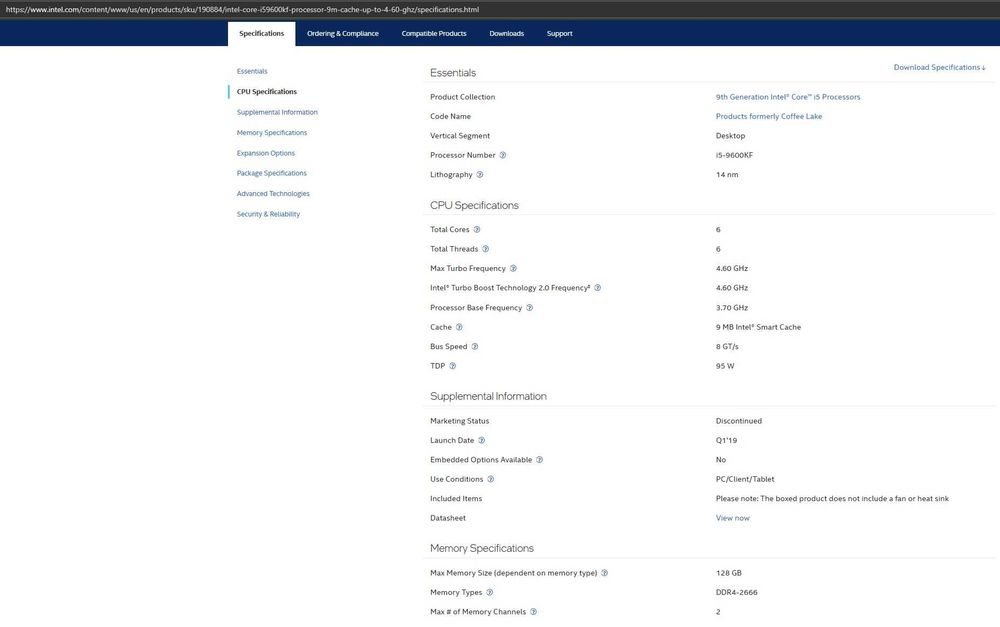Click help icon for Turbo Boost Technology 2.0
The height and width of the screenshot is (627, 1000).
pos(598,288)
